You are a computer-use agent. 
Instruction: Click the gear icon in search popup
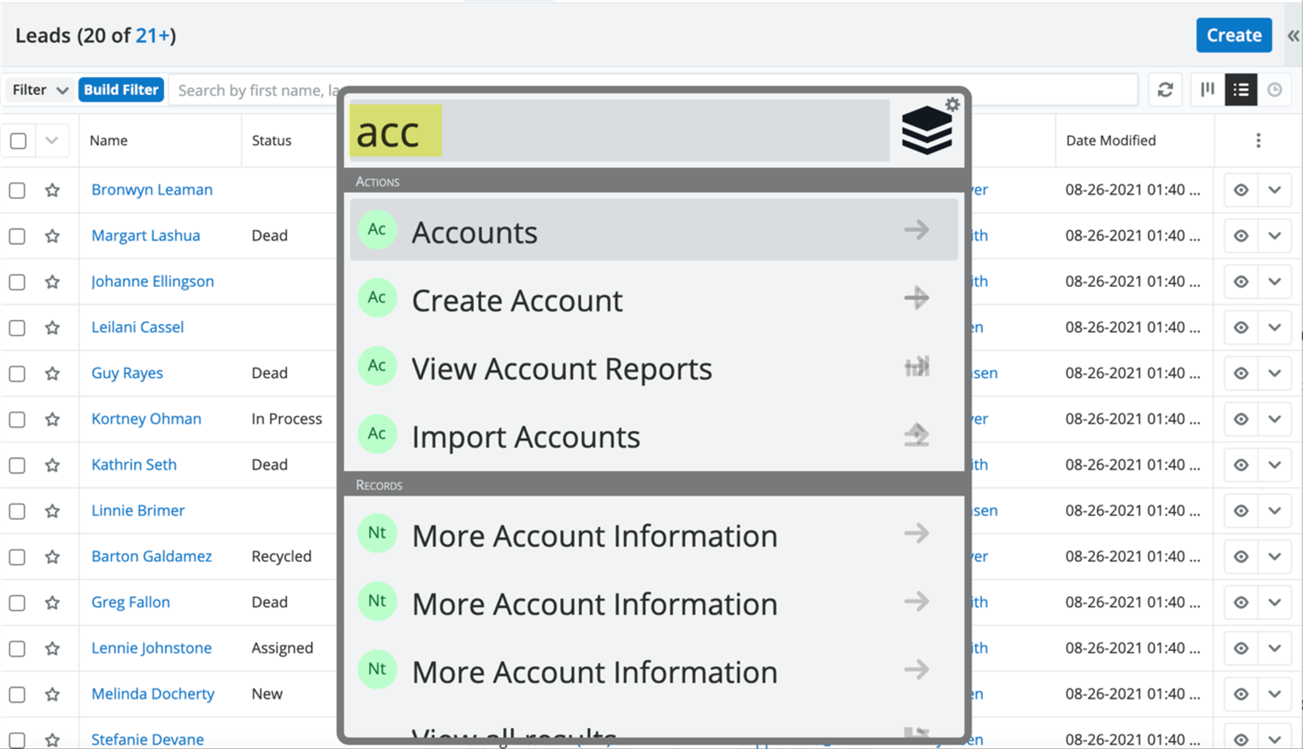pyautogui.click(x=952, y=105)
